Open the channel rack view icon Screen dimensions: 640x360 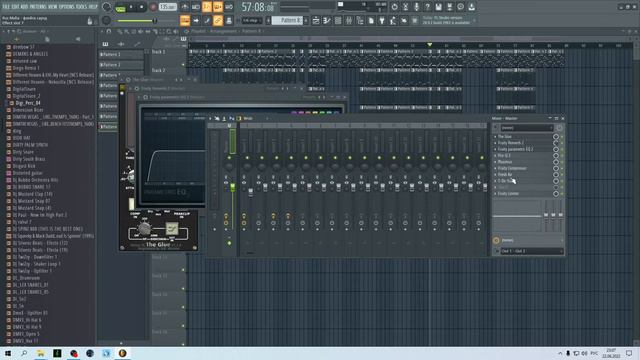point(338,20)
